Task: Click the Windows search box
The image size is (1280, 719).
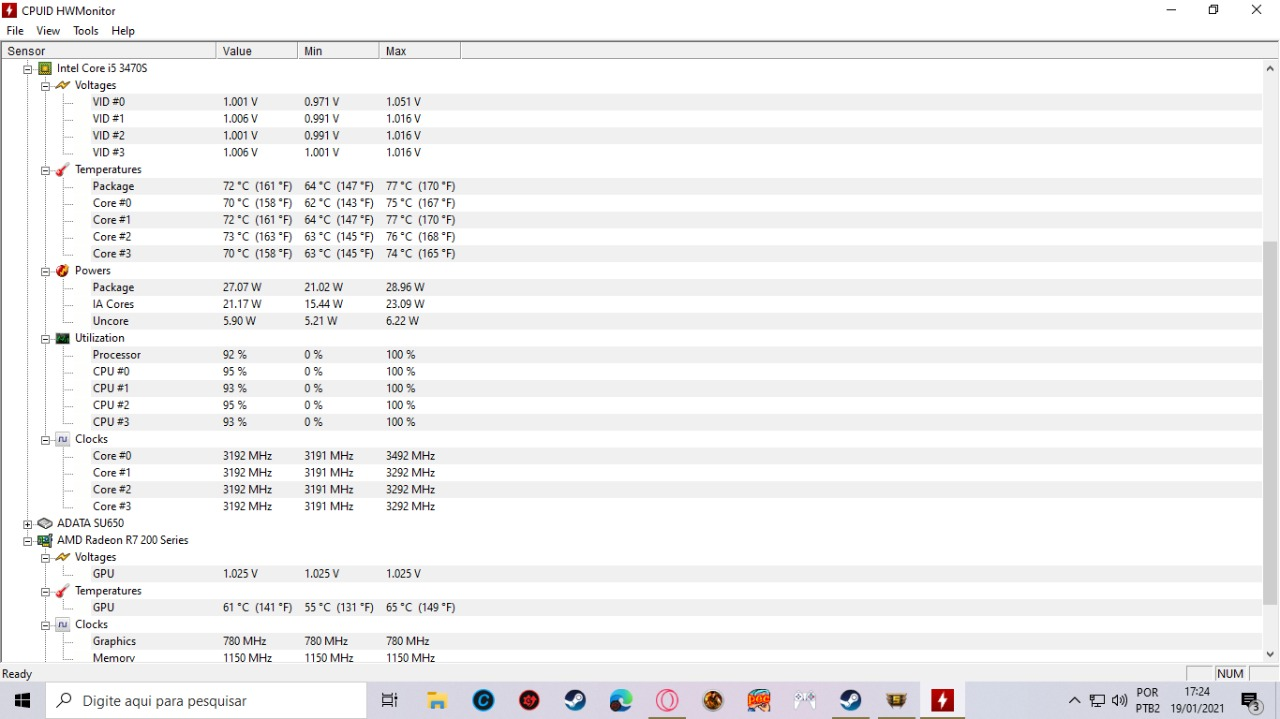Action: 206,701
